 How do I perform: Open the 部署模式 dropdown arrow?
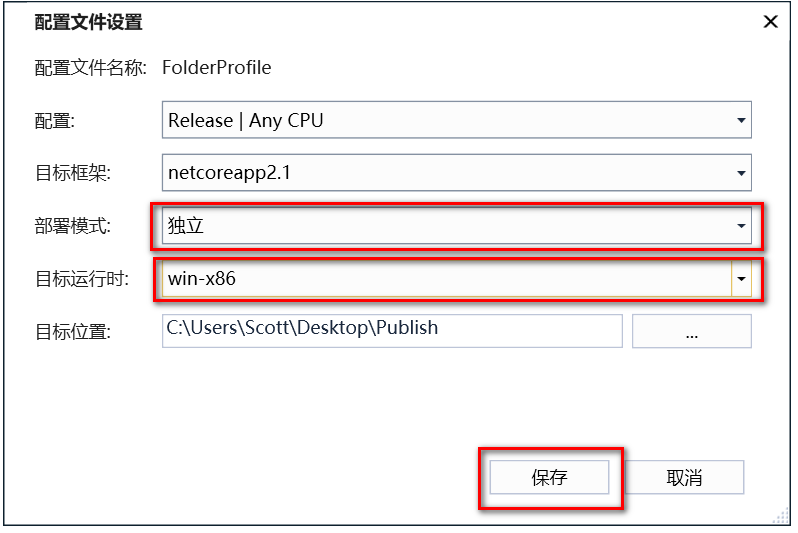[x=741, y=226]
